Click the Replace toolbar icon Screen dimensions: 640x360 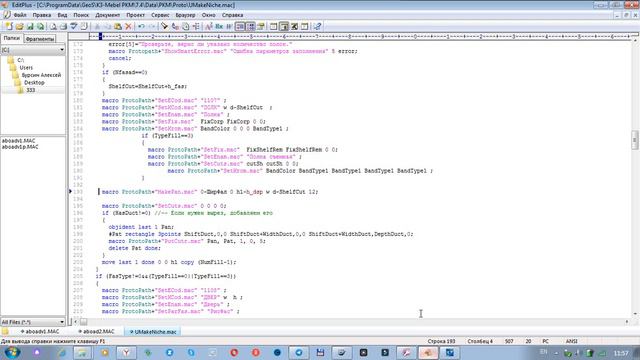[x=175, y=26]
